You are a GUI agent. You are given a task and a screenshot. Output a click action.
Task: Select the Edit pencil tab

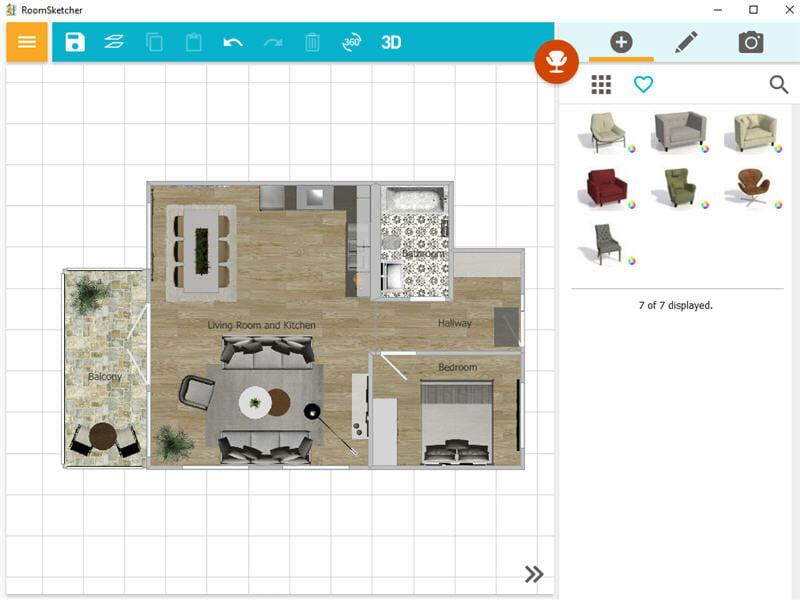tap(685, 42)
